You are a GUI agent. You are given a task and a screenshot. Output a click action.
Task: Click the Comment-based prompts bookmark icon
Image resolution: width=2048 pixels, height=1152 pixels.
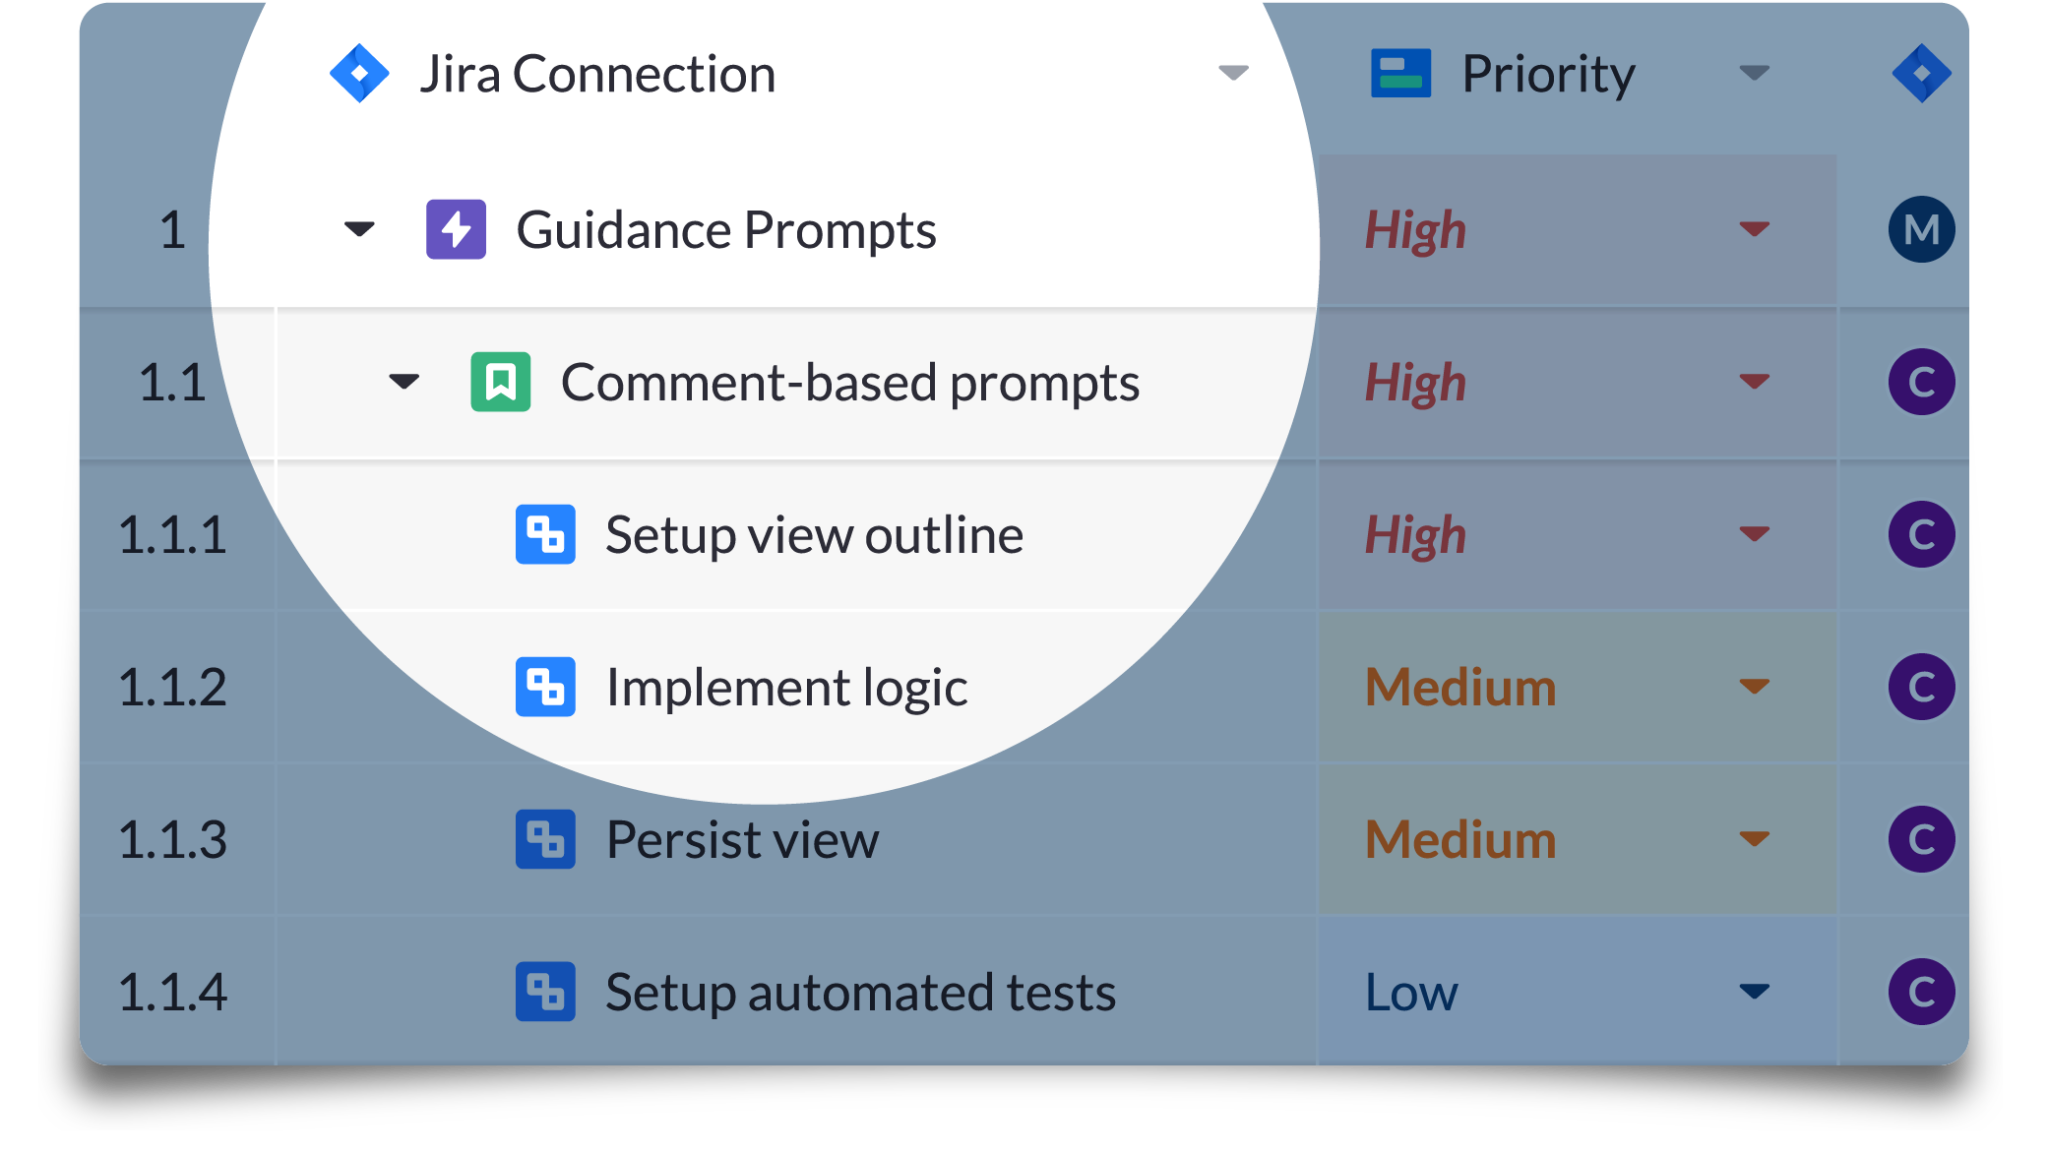pyautogui.click(x=501, y=383)
